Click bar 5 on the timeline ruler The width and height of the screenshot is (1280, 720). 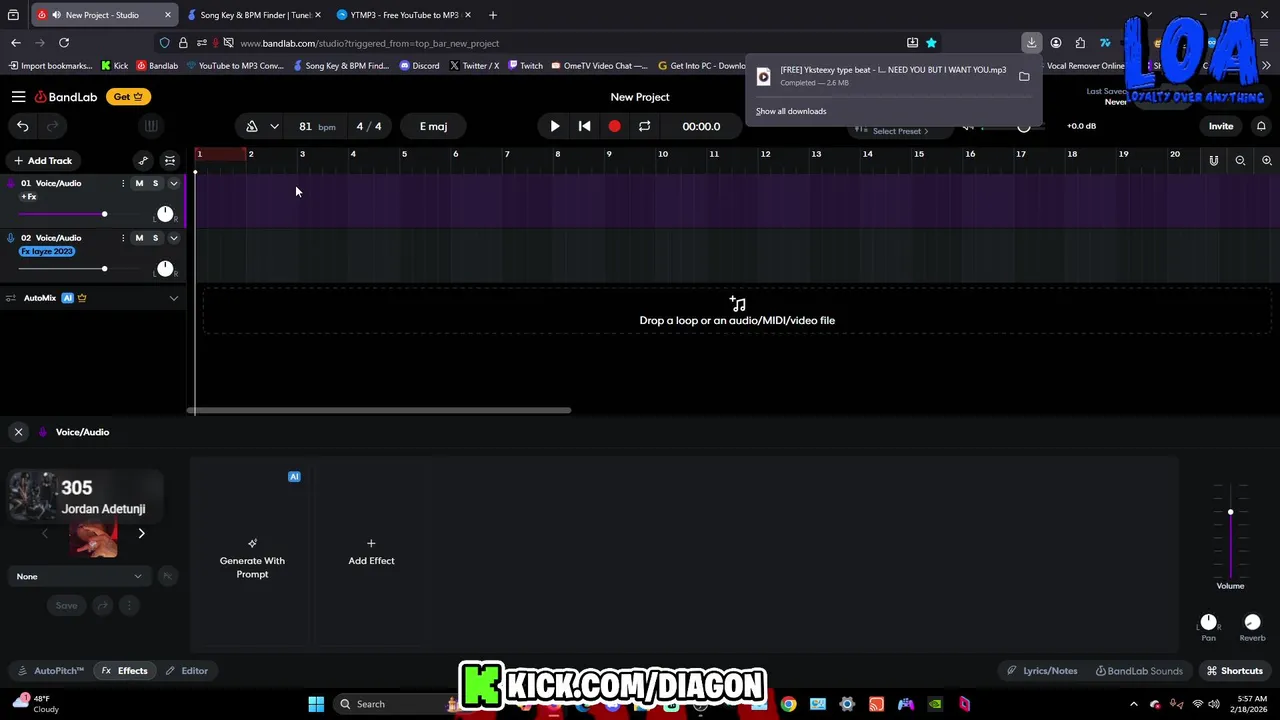(404, 154)
